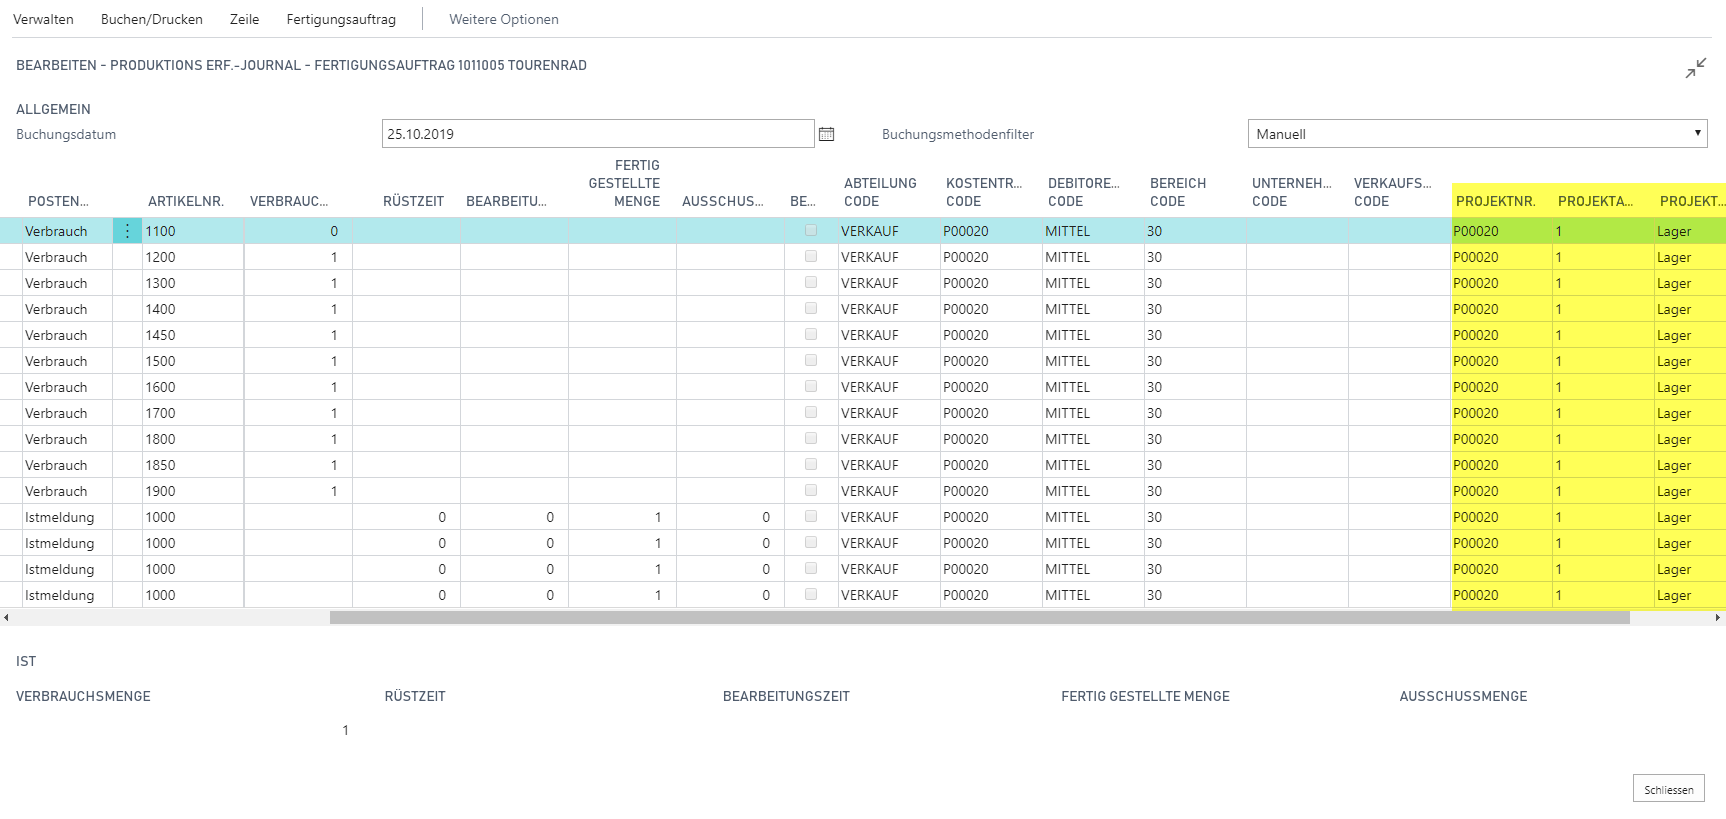Click the right arrow of horizontal scrollbar
The height and width of the screenshot is (819, 1726).
(x=1718, y=618)
